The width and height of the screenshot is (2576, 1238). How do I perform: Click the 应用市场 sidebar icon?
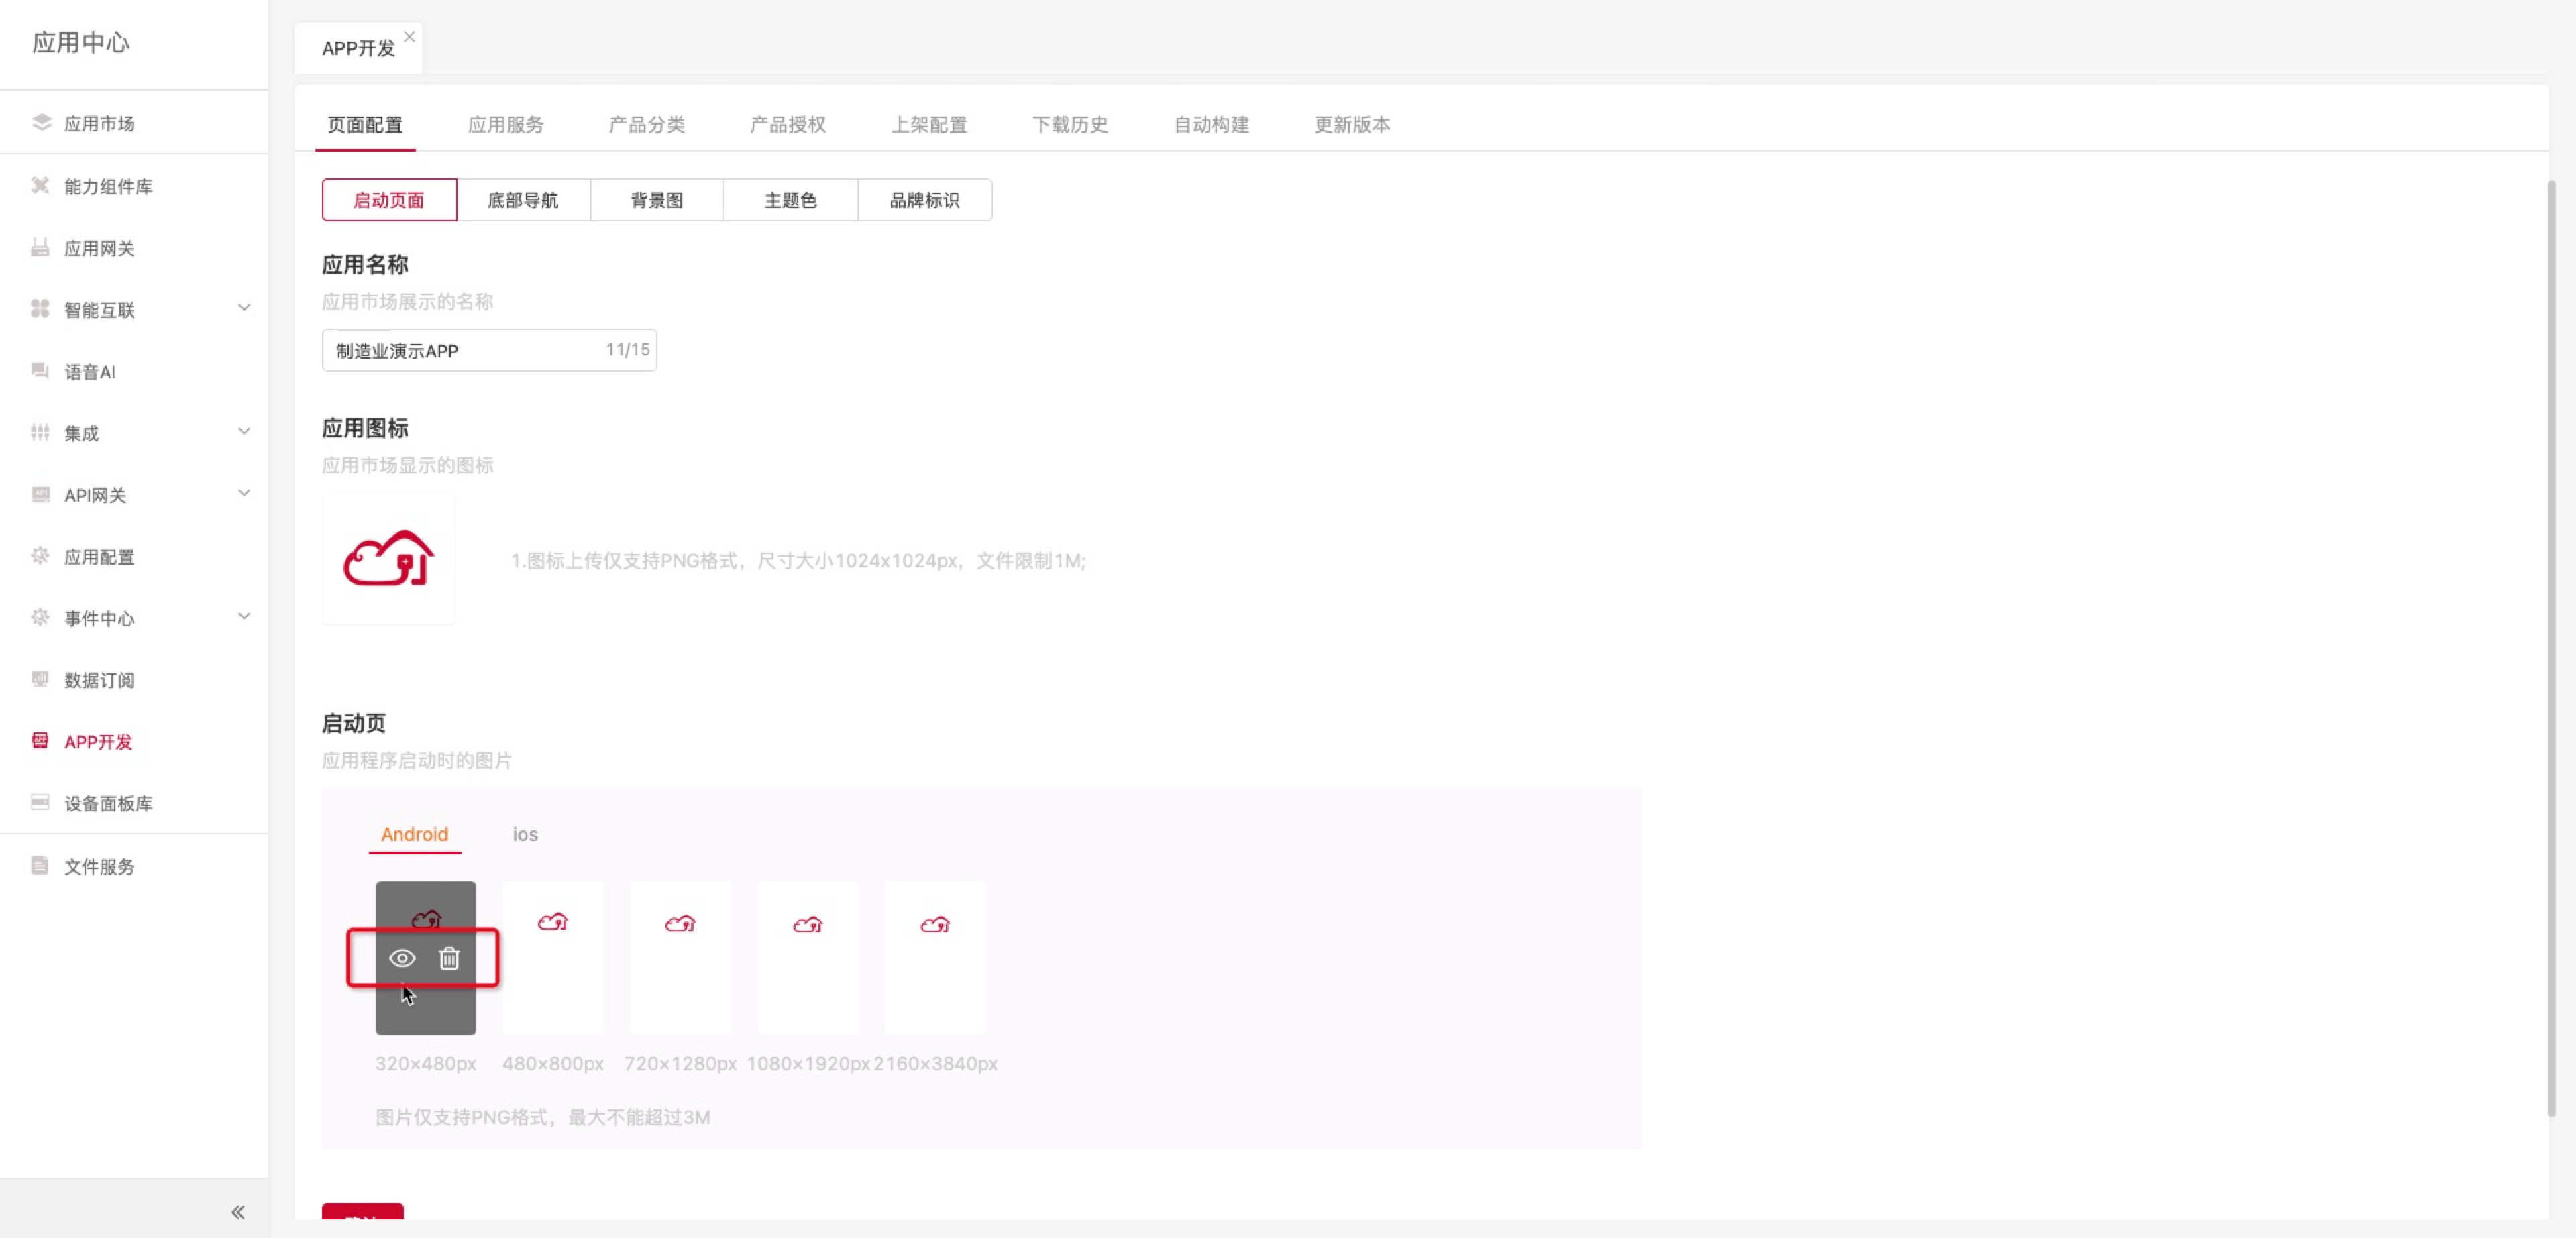(41, 123)
